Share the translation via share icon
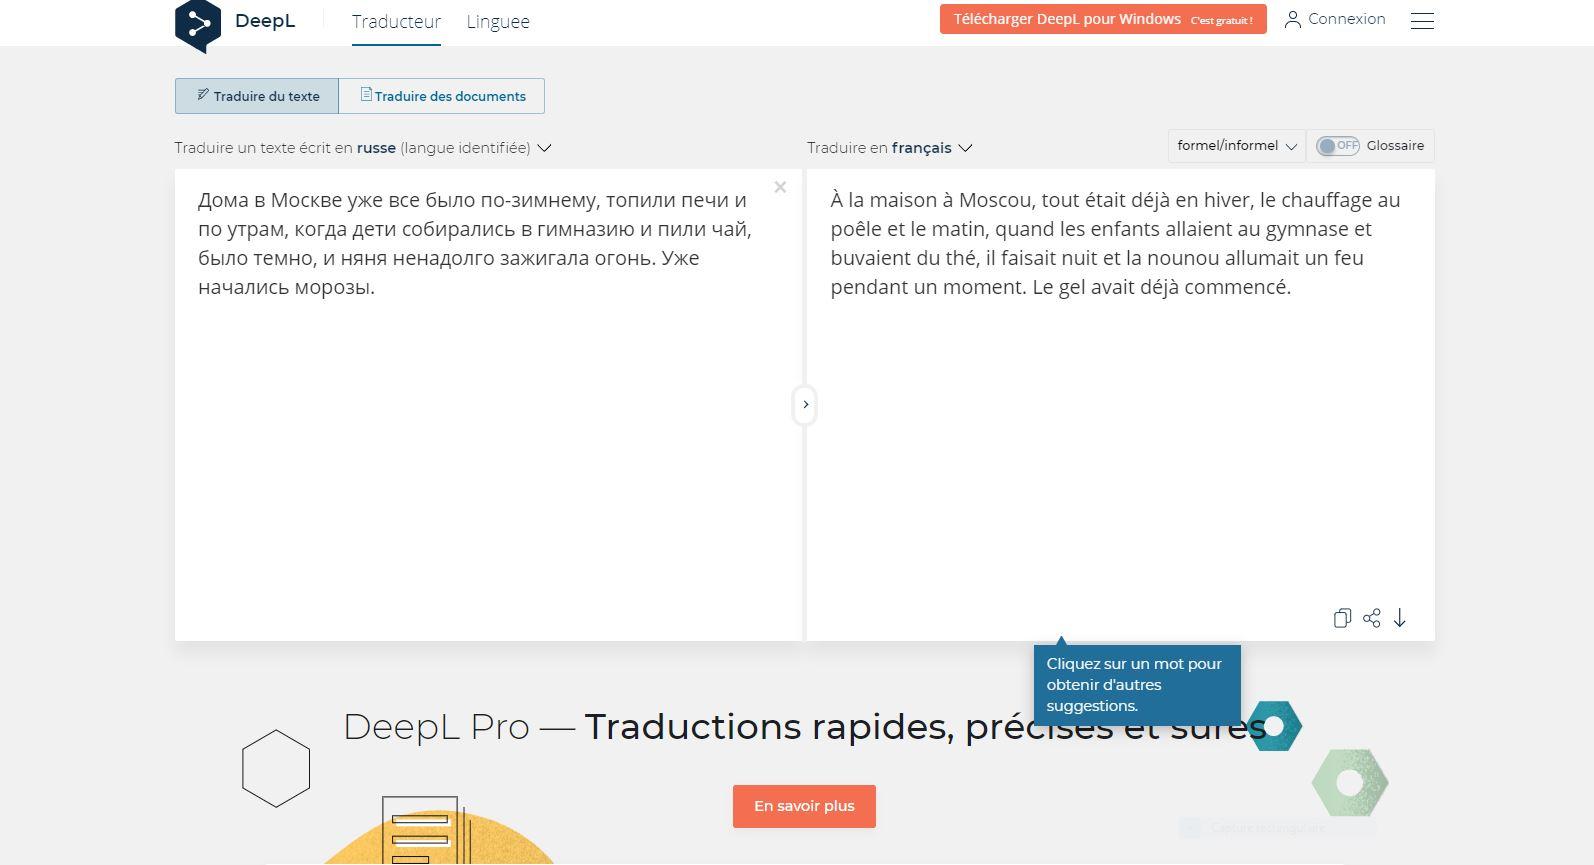This screenshot has width=1594, height=865. [x=1371, y=618]
